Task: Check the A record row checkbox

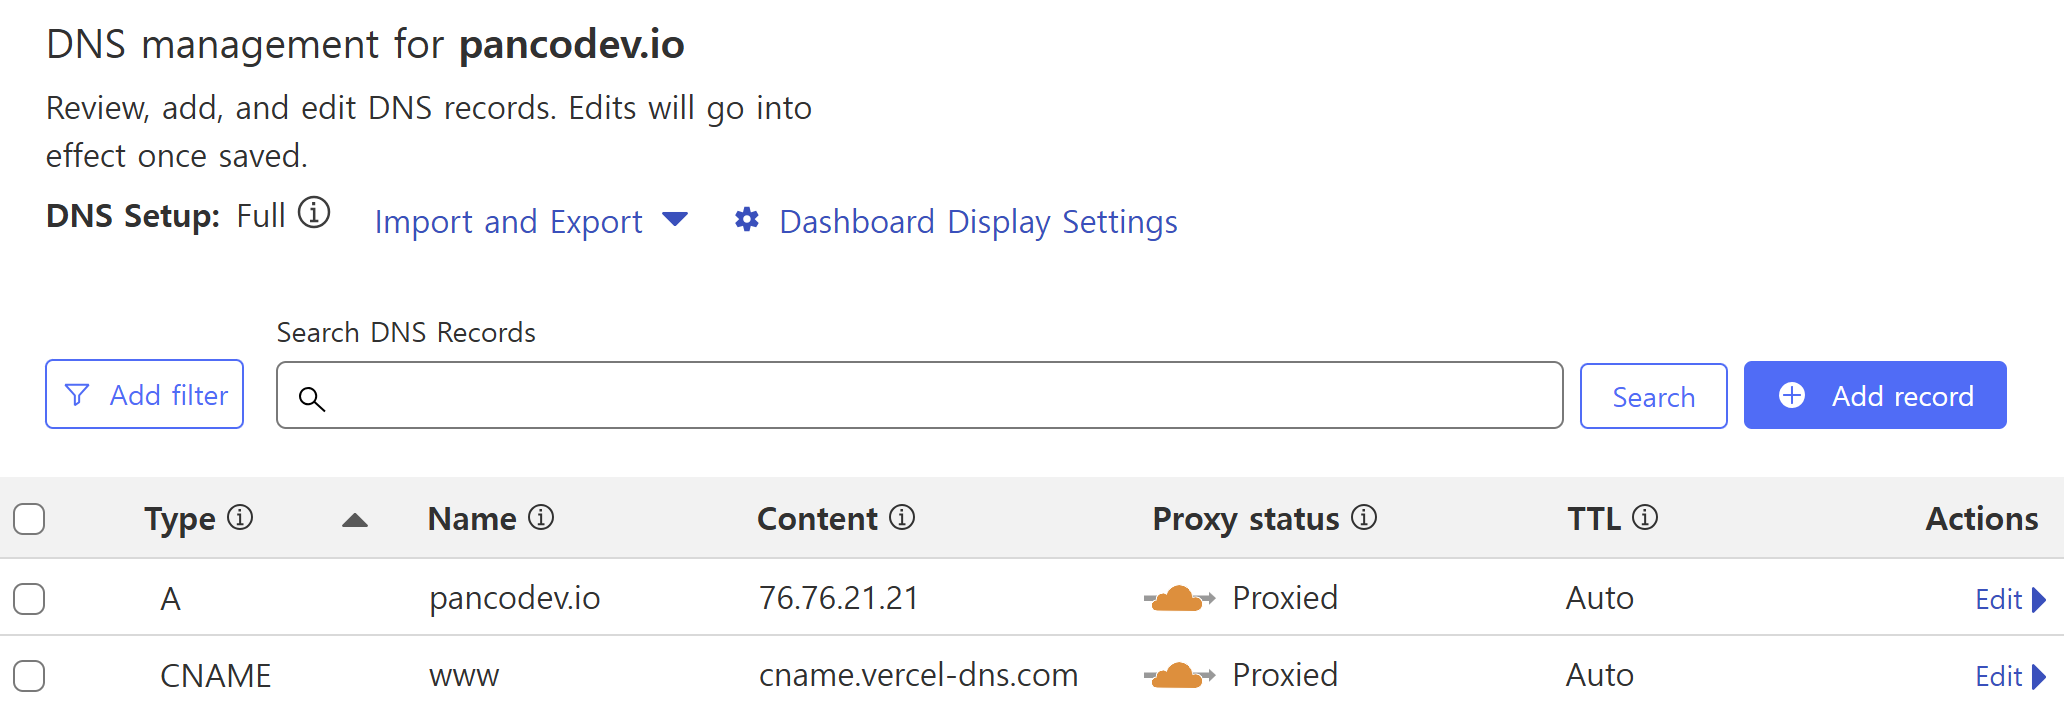Action: point(29,599)
